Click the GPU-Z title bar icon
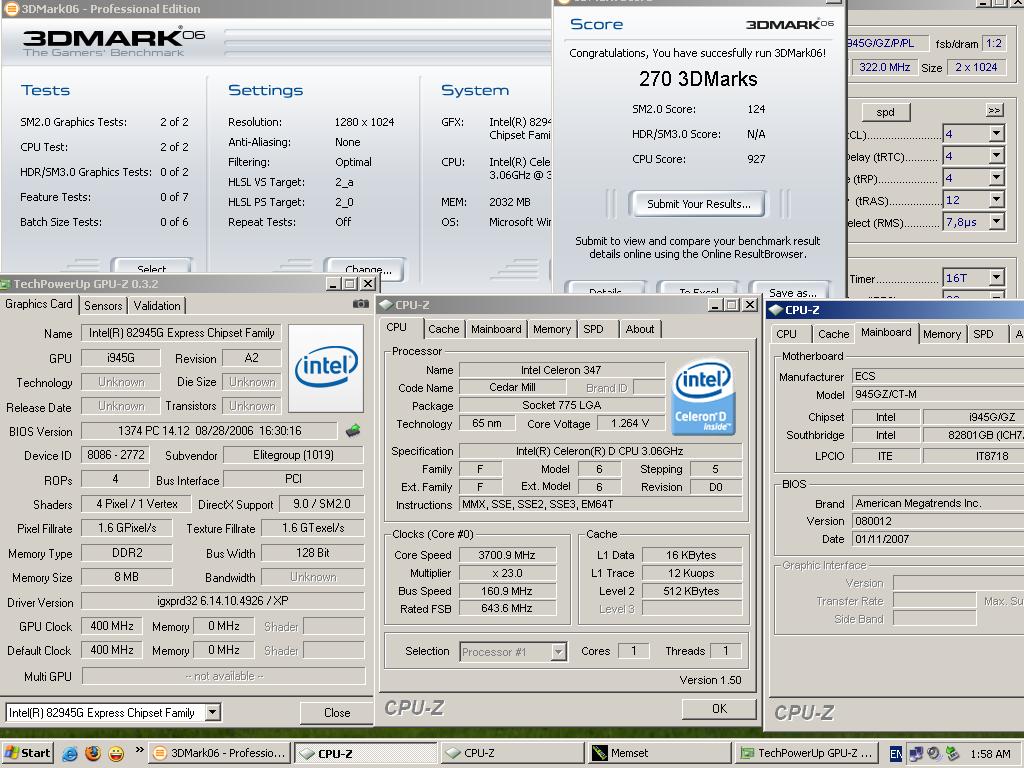The height and width of the screenshot is (768, 1024). click(x=5, y=284)
